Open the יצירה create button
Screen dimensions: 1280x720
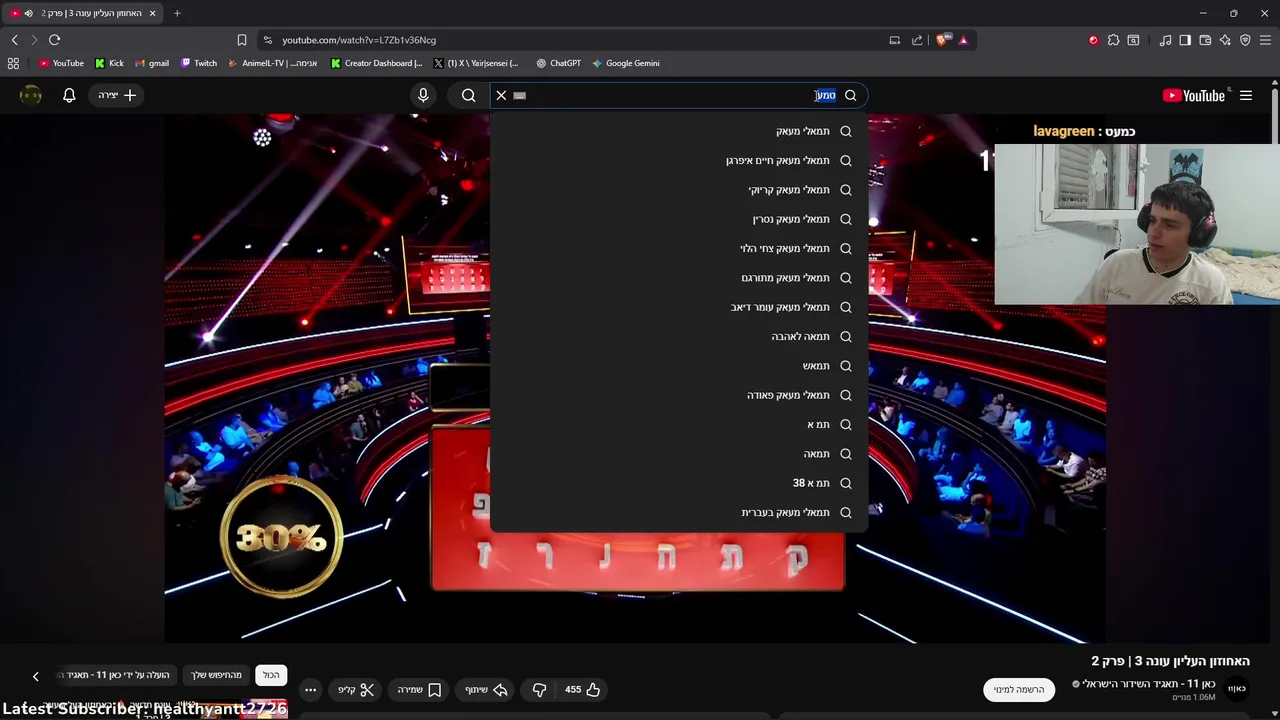point(117,95)
